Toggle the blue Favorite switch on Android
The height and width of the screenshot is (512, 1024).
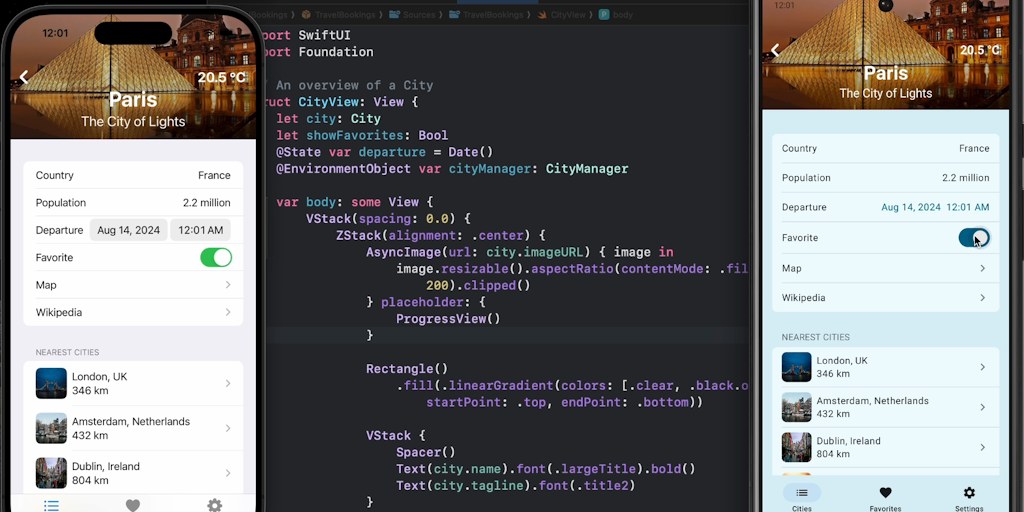[x=973, y=238]
